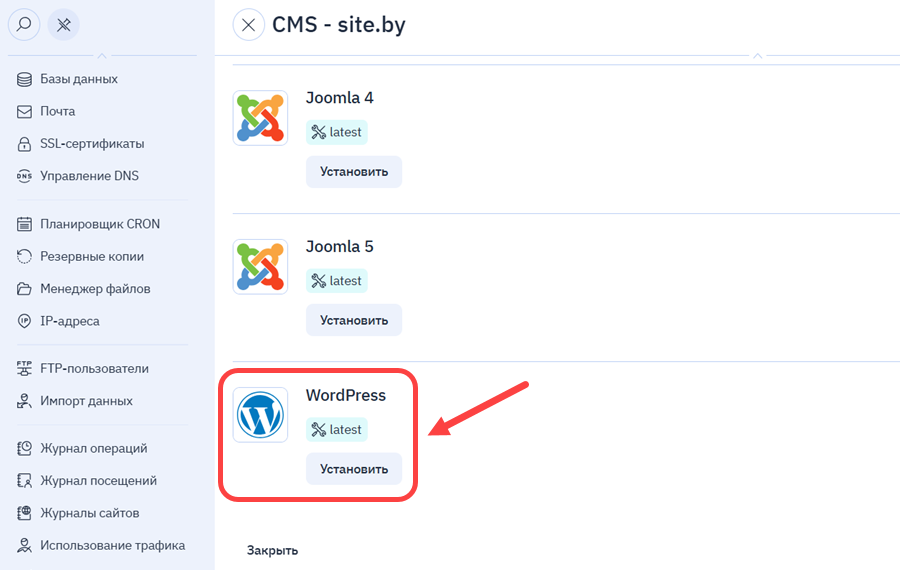Click the folder icon for Менеджер файлов
This screenshot has height=570, width=900.
(x=24, y=289)
